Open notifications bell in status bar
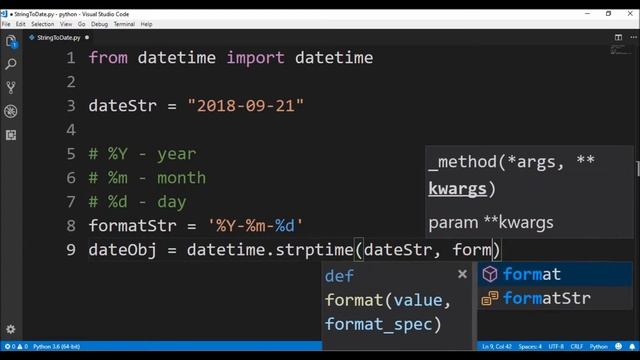This screenshot has width=640, height=360. click(632, 347)
